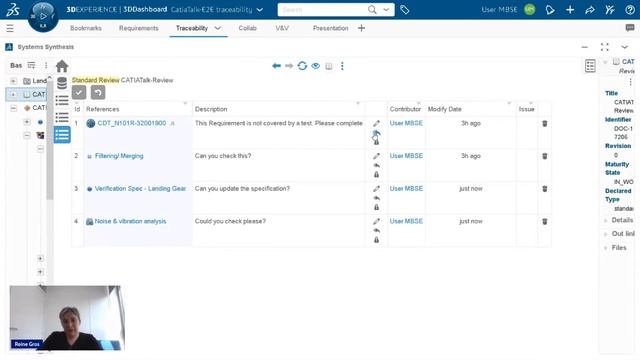Open CDT_N101R-32001900 reference link
This screenshot has width=640, height=360.
tap(131, 123)
